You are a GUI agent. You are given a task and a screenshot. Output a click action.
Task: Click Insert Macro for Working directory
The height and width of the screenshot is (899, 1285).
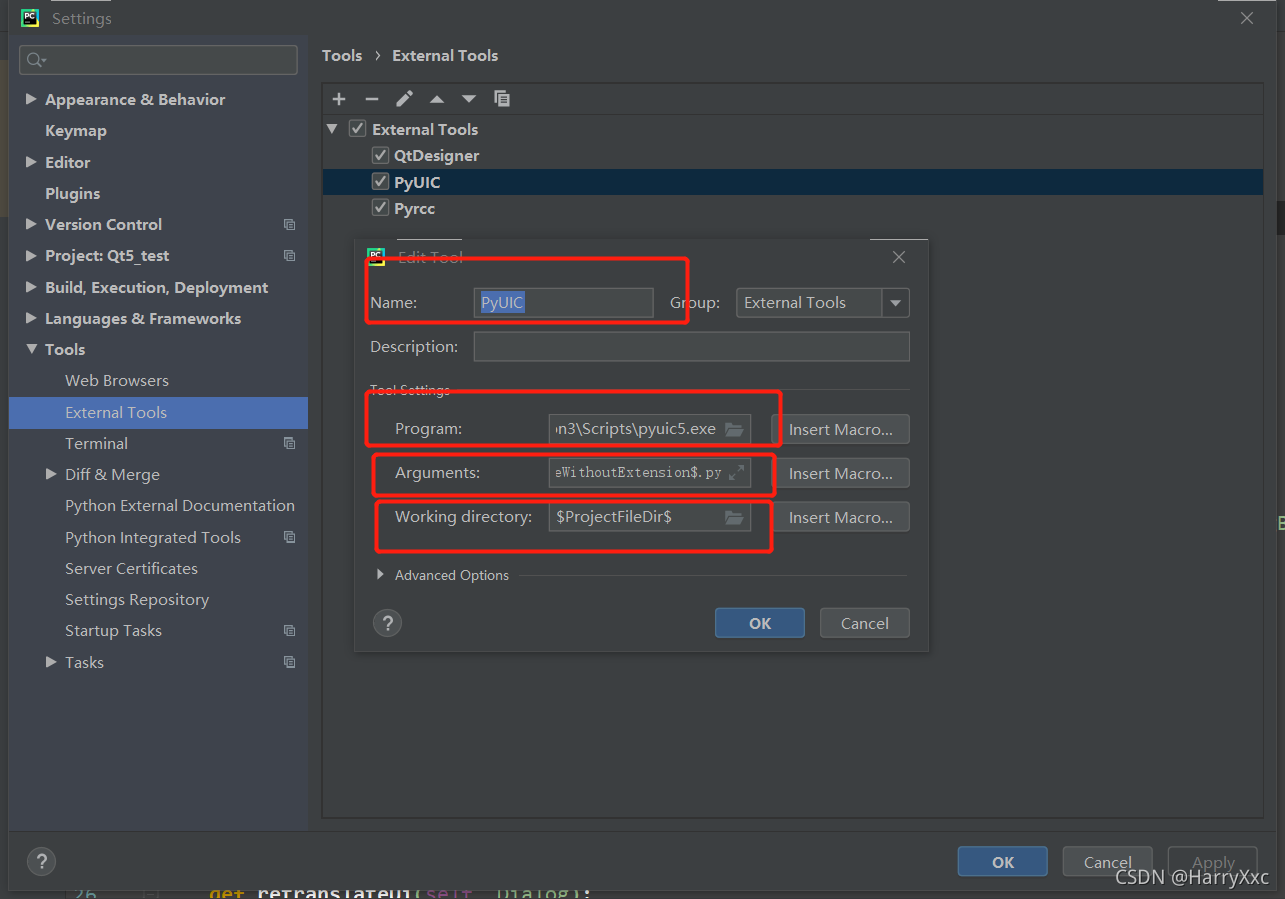pos(841,517)
